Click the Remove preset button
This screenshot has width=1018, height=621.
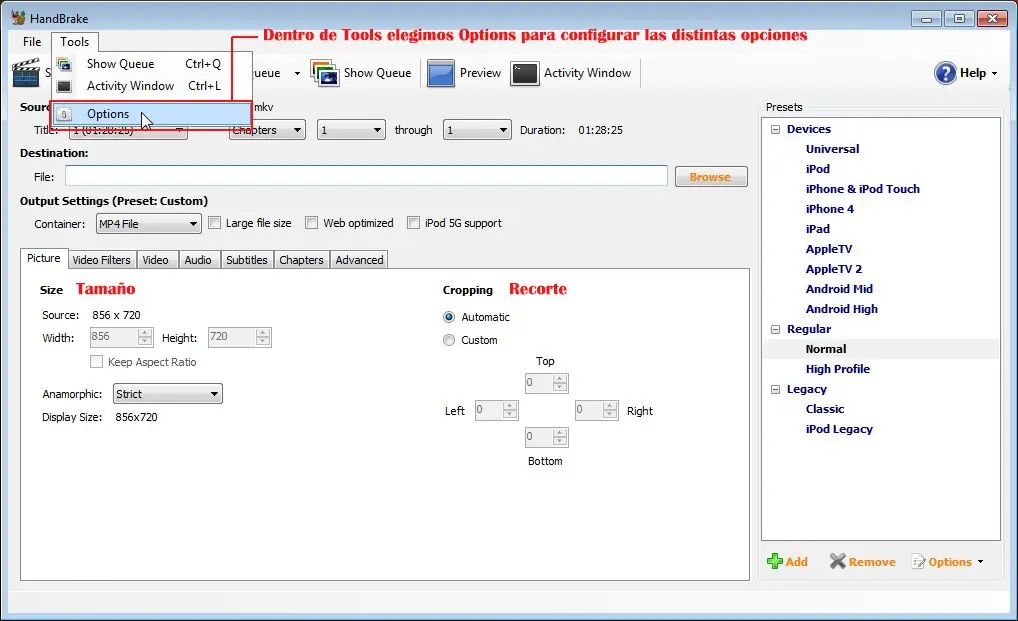863,562
